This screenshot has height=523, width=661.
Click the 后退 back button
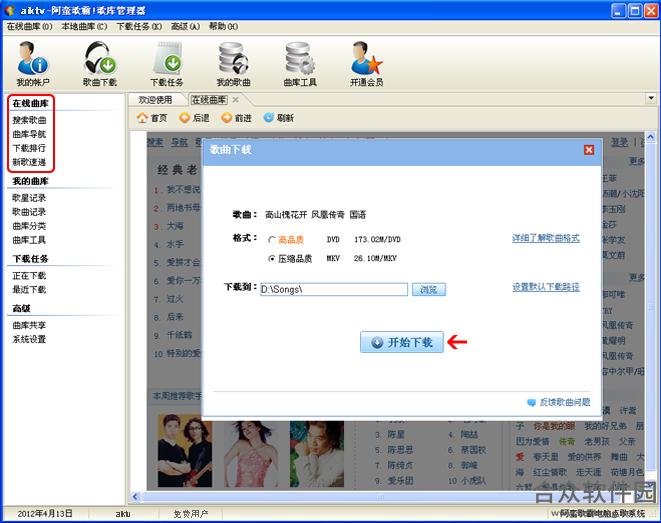click(x=194, y=118)
